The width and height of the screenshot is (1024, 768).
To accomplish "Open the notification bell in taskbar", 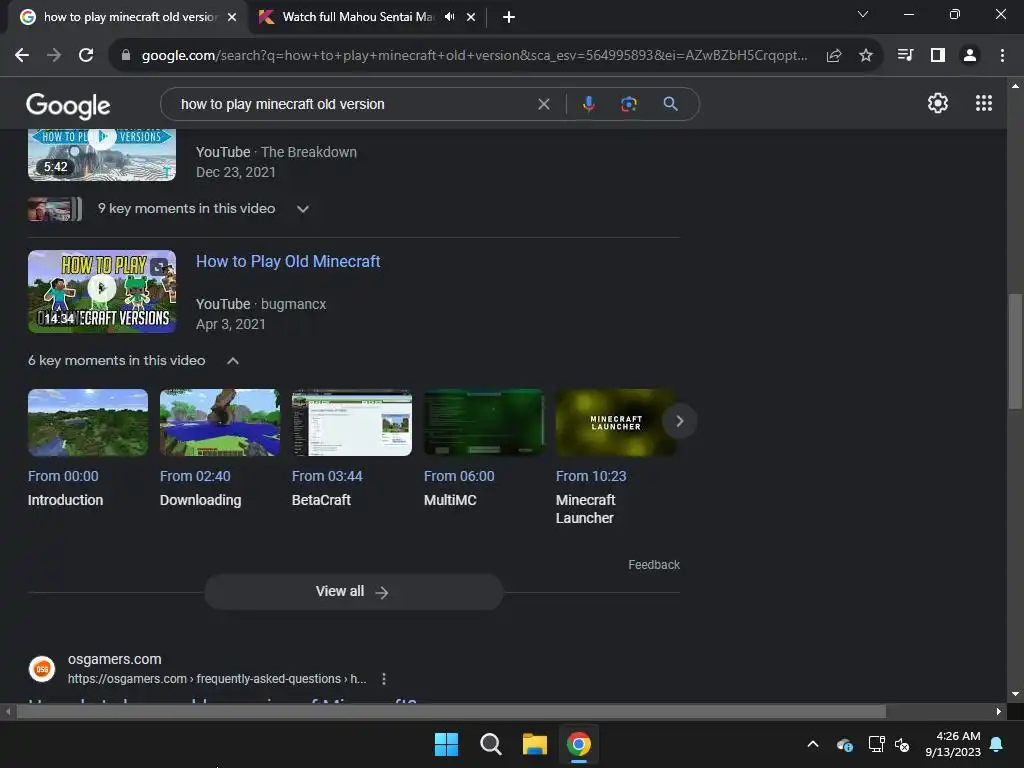I will tap(997, 744).
